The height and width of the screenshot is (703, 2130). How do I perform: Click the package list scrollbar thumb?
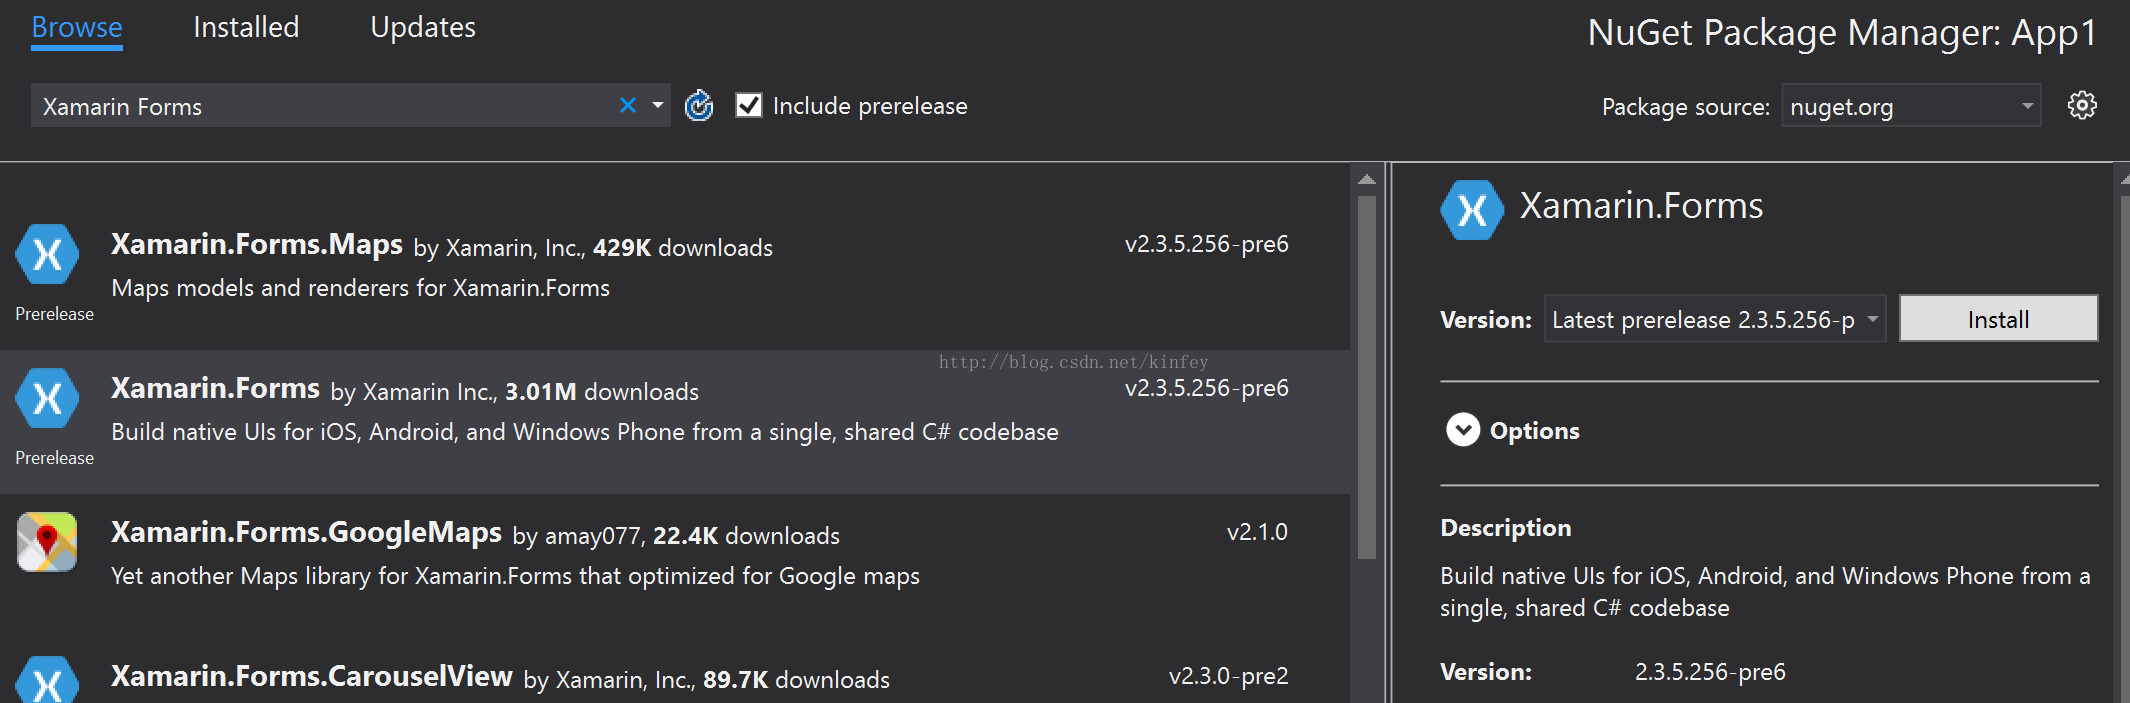tap(1367, 377)
